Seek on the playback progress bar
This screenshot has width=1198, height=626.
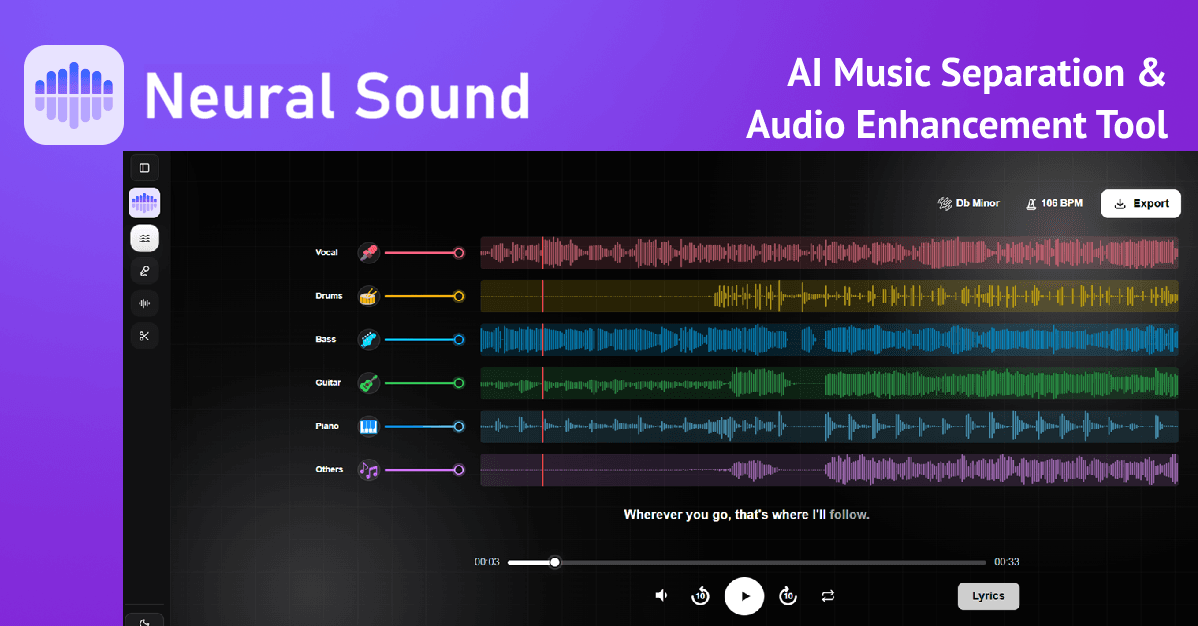pyautogui.click(x=746, y=563)
